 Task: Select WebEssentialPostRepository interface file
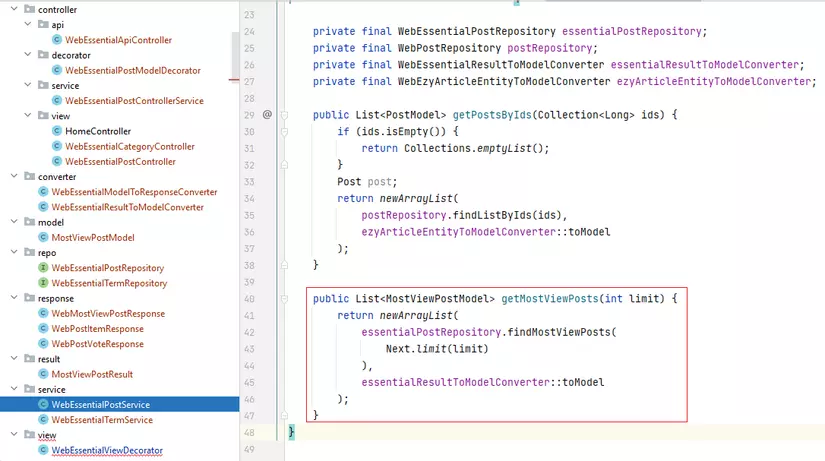click(x=107, y=268)
